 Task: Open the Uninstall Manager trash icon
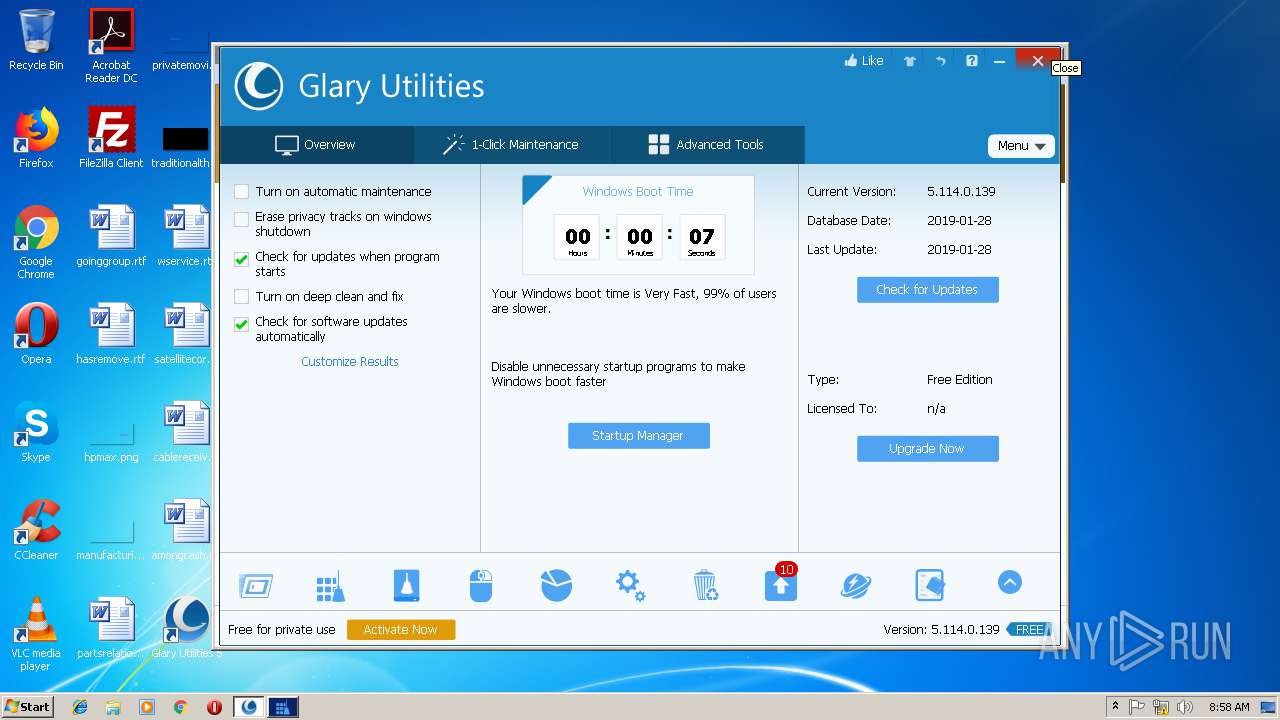coord(705,585)
